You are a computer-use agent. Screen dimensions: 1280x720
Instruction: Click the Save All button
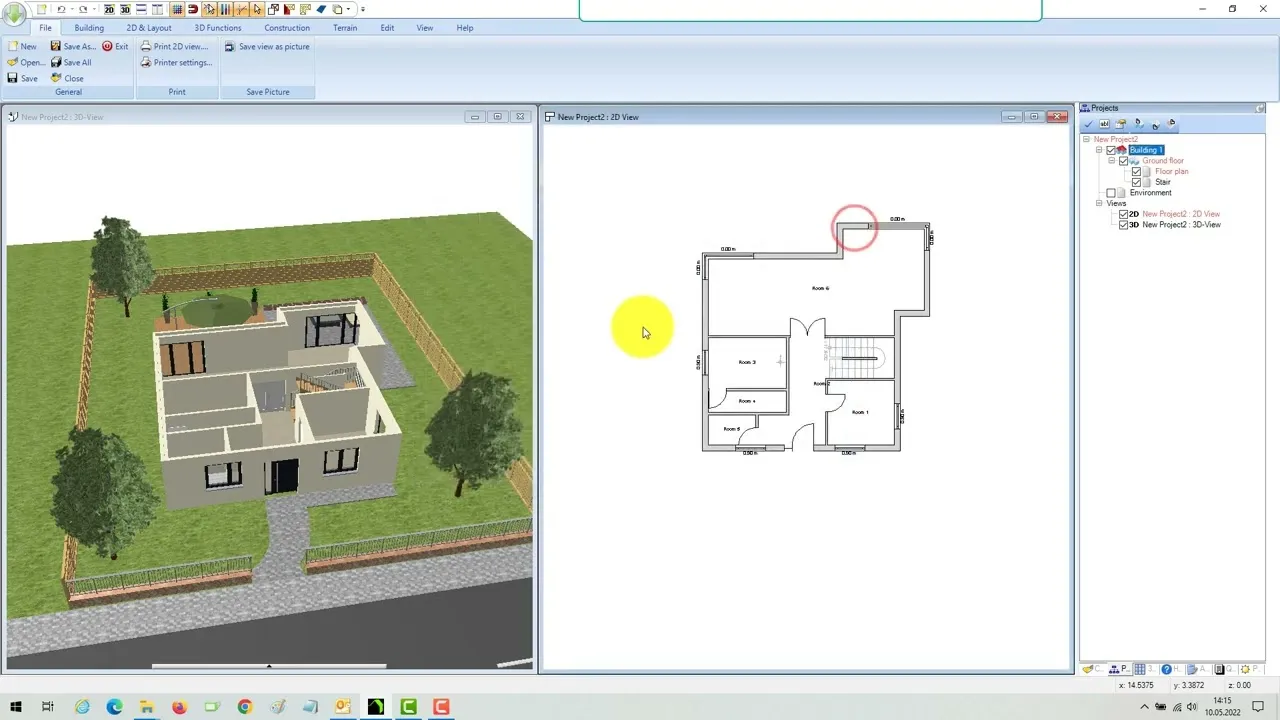[x=71, y=63]
